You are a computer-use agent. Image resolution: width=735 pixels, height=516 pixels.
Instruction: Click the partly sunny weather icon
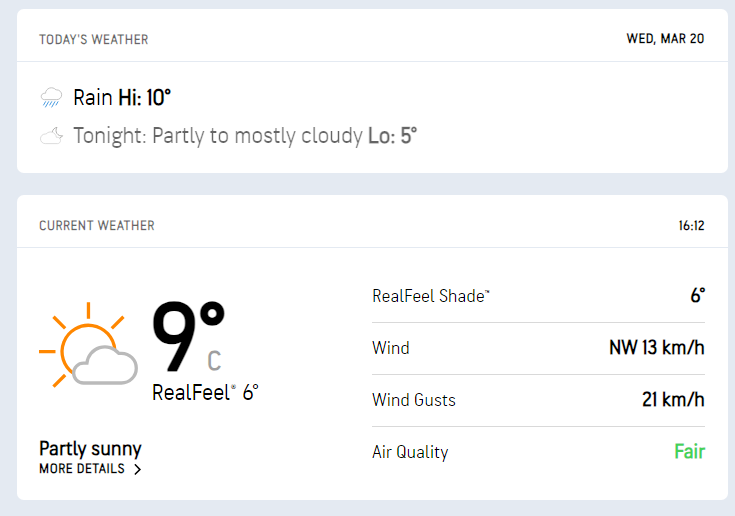click(88, 346)
